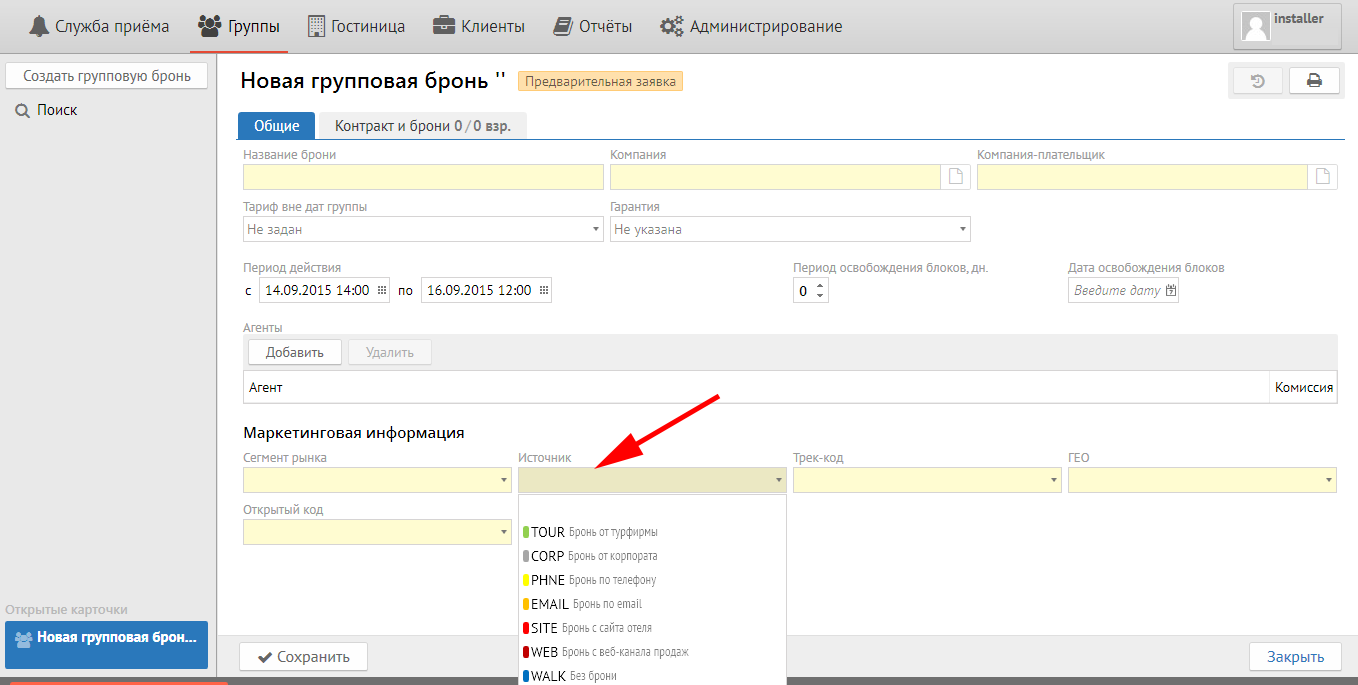Click document icon beside Компания-плательщик field
The image size is (1358, 685).
pyautogui.click(x=1323, y=177)
